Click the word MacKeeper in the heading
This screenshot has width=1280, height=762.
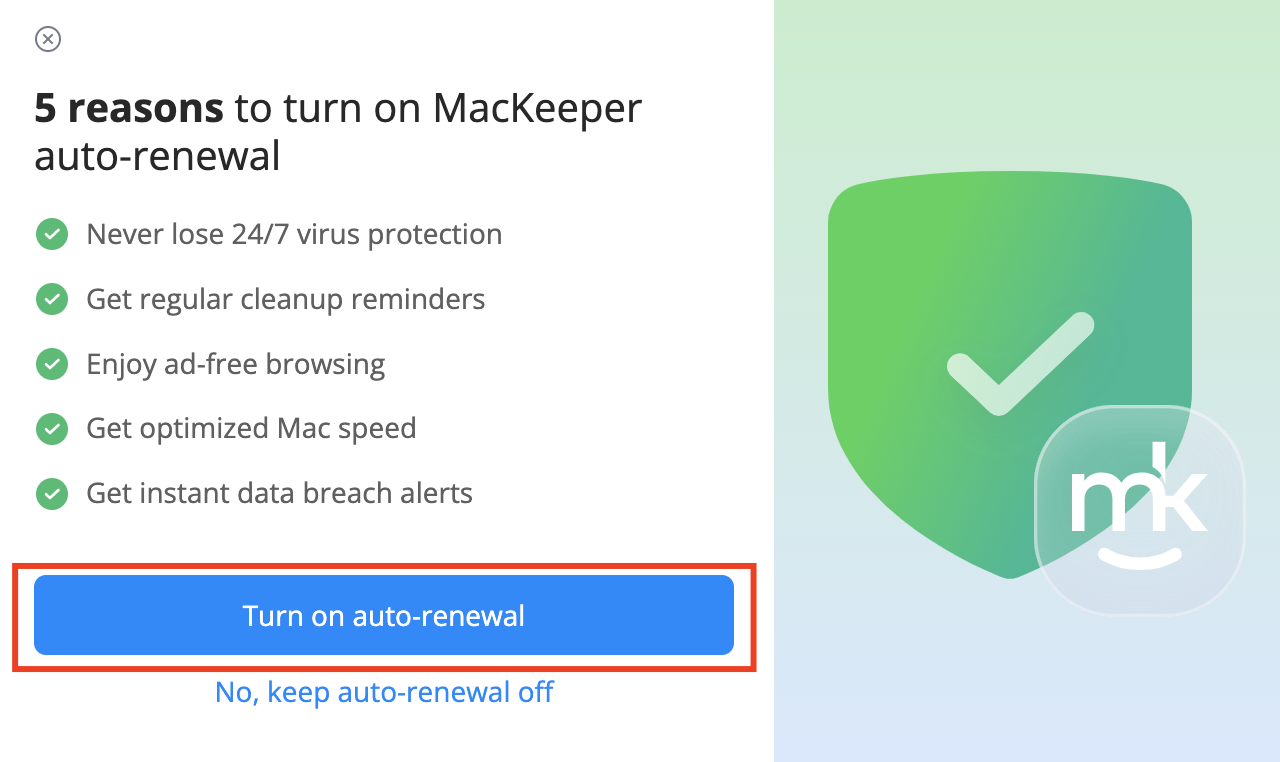(x=537, y=108)
